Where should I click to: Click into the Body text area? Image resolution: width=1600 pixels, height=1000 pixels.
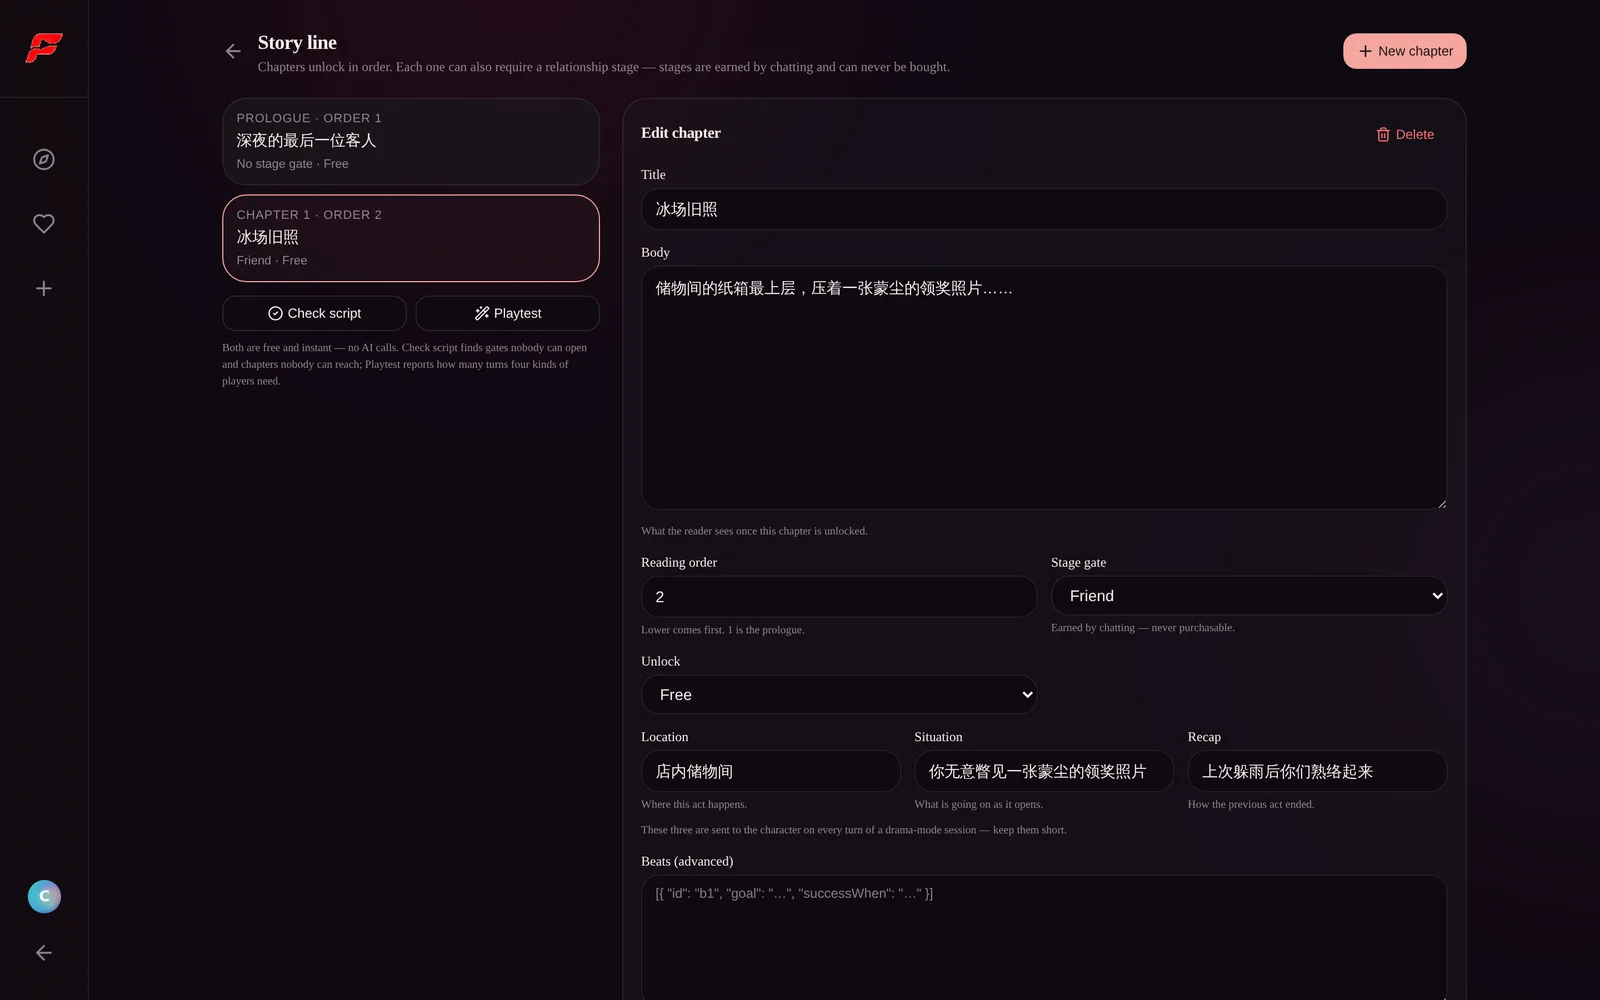pyautogui.click(x=1044, y=388)
